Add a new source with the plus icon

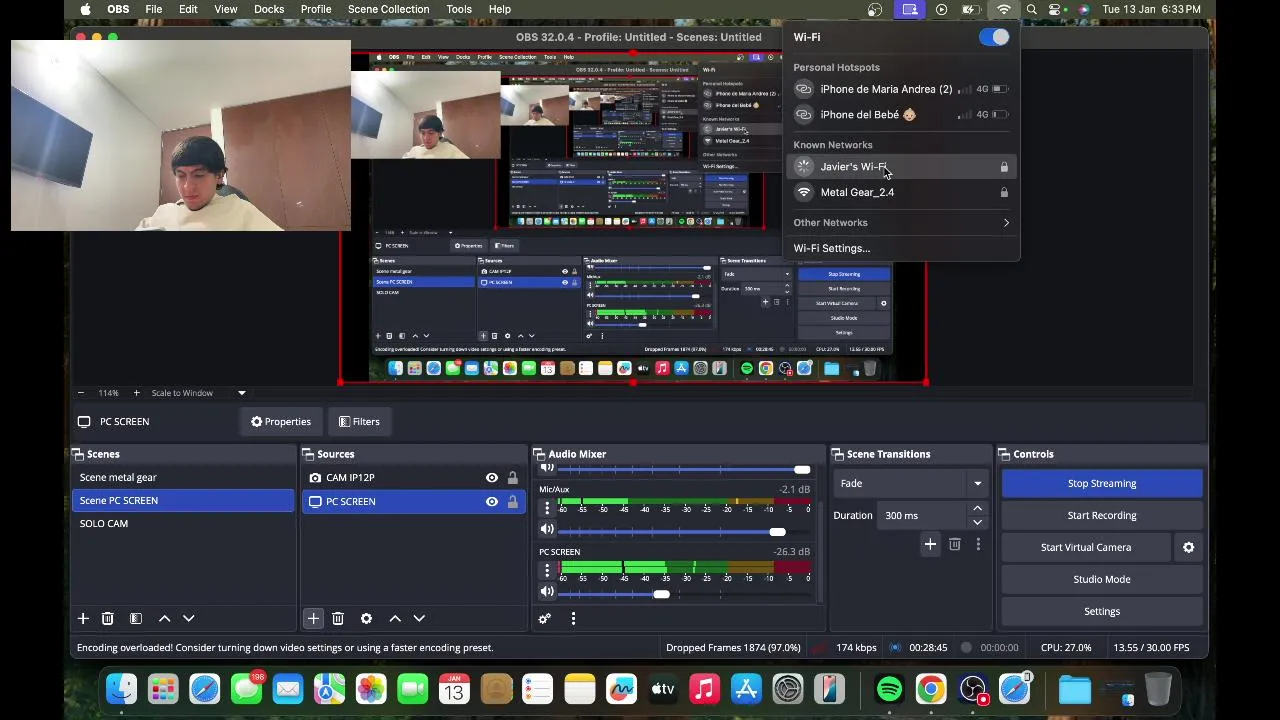point(313,619)
